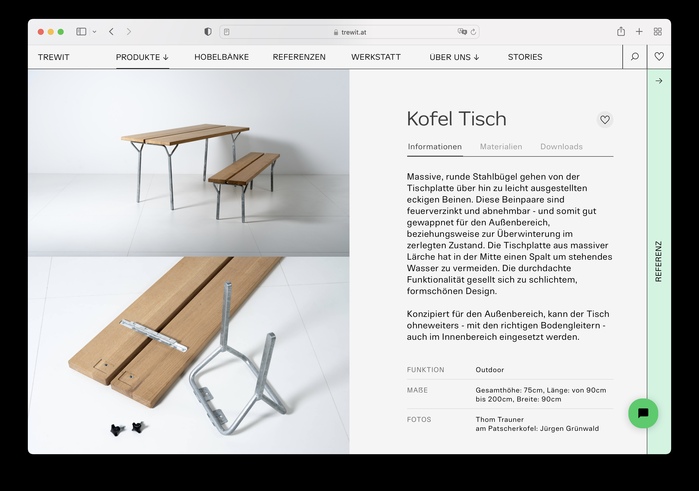Show reader view icon in address bar
Viewport: 699px width, 491px height.
click(227, 32)
